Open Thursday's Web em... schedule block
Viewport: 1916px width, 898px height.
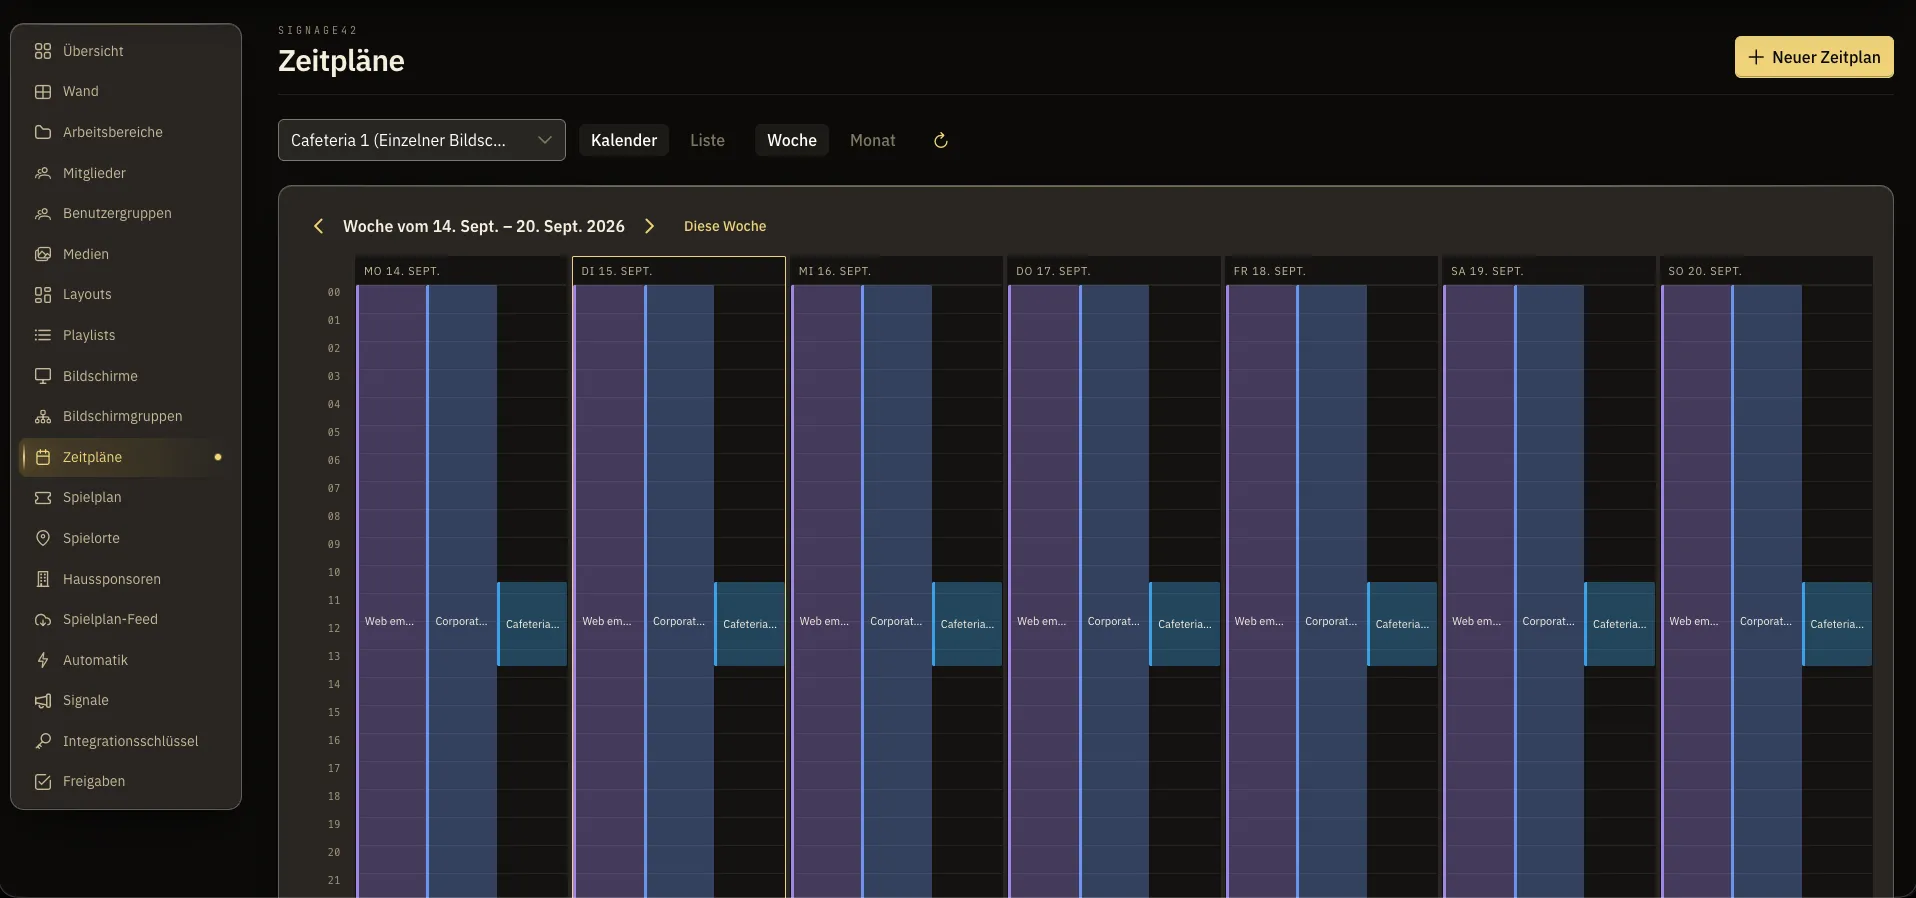pos(1044,591)
